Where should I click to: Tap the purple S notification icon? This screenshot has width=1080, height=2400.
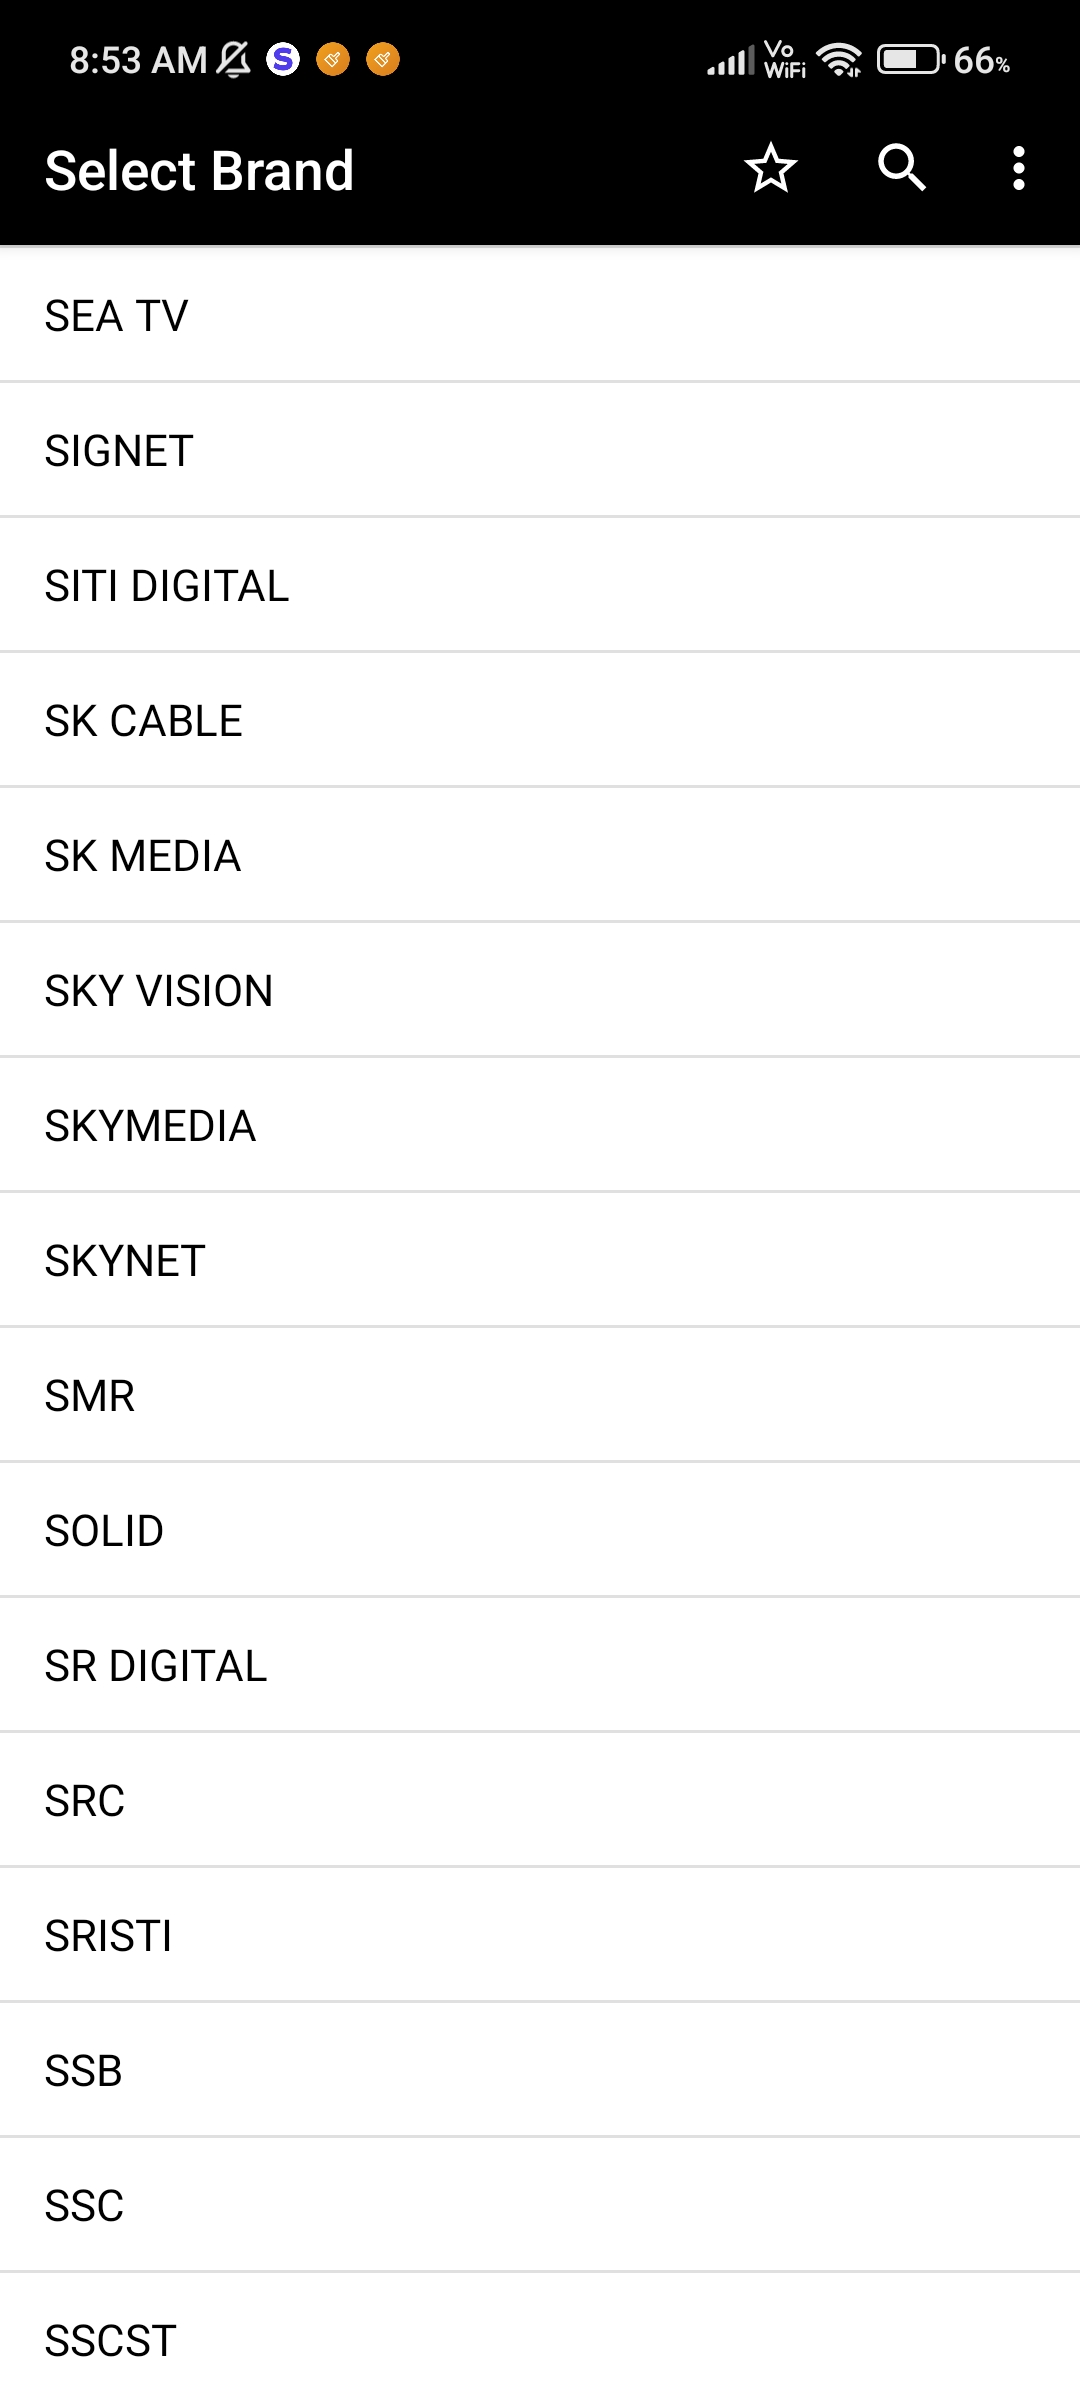(283, 60)
